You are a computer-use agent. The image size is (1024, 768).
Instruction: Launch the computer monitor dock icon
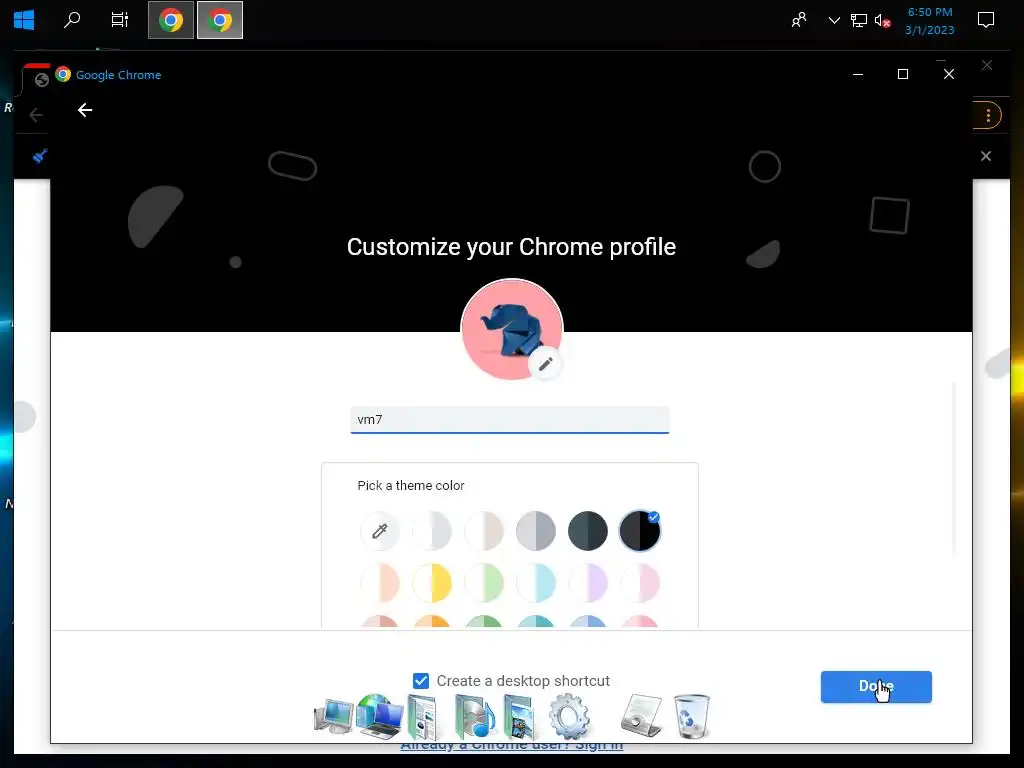[x=334, y=716]
